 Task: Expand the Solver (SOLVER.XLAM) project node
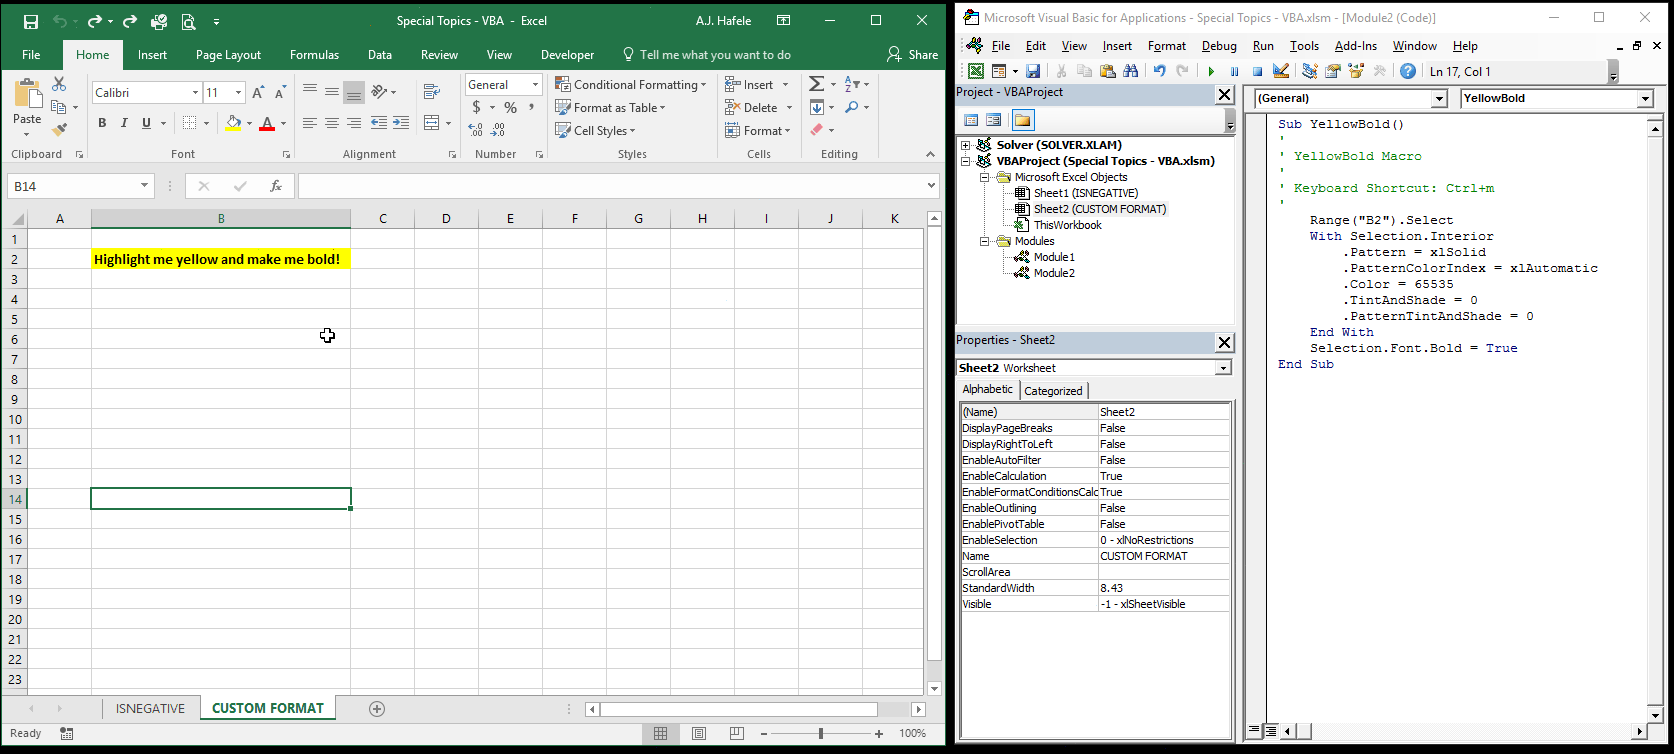point(966,145)
